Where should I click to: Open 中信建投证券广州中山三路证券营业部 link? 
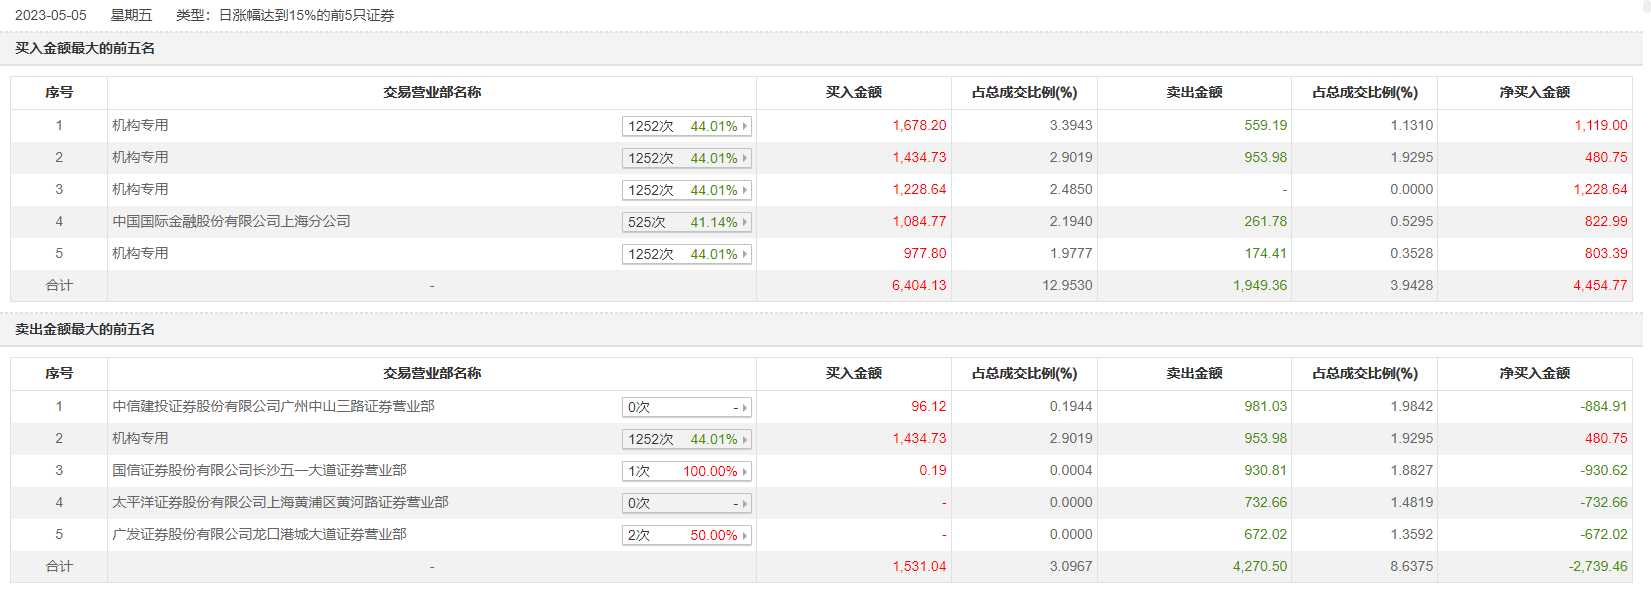point(273,406)
